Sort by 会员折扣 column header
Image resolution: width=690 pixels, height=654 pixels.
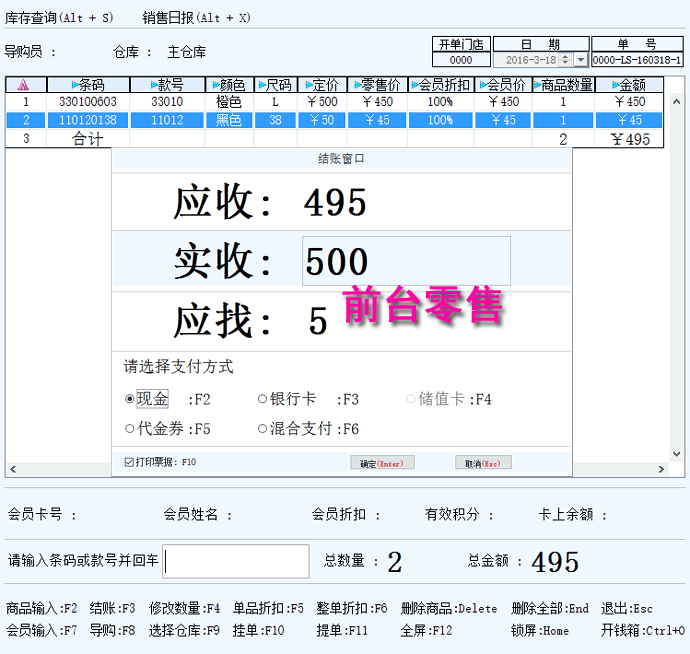click(440, 85)
